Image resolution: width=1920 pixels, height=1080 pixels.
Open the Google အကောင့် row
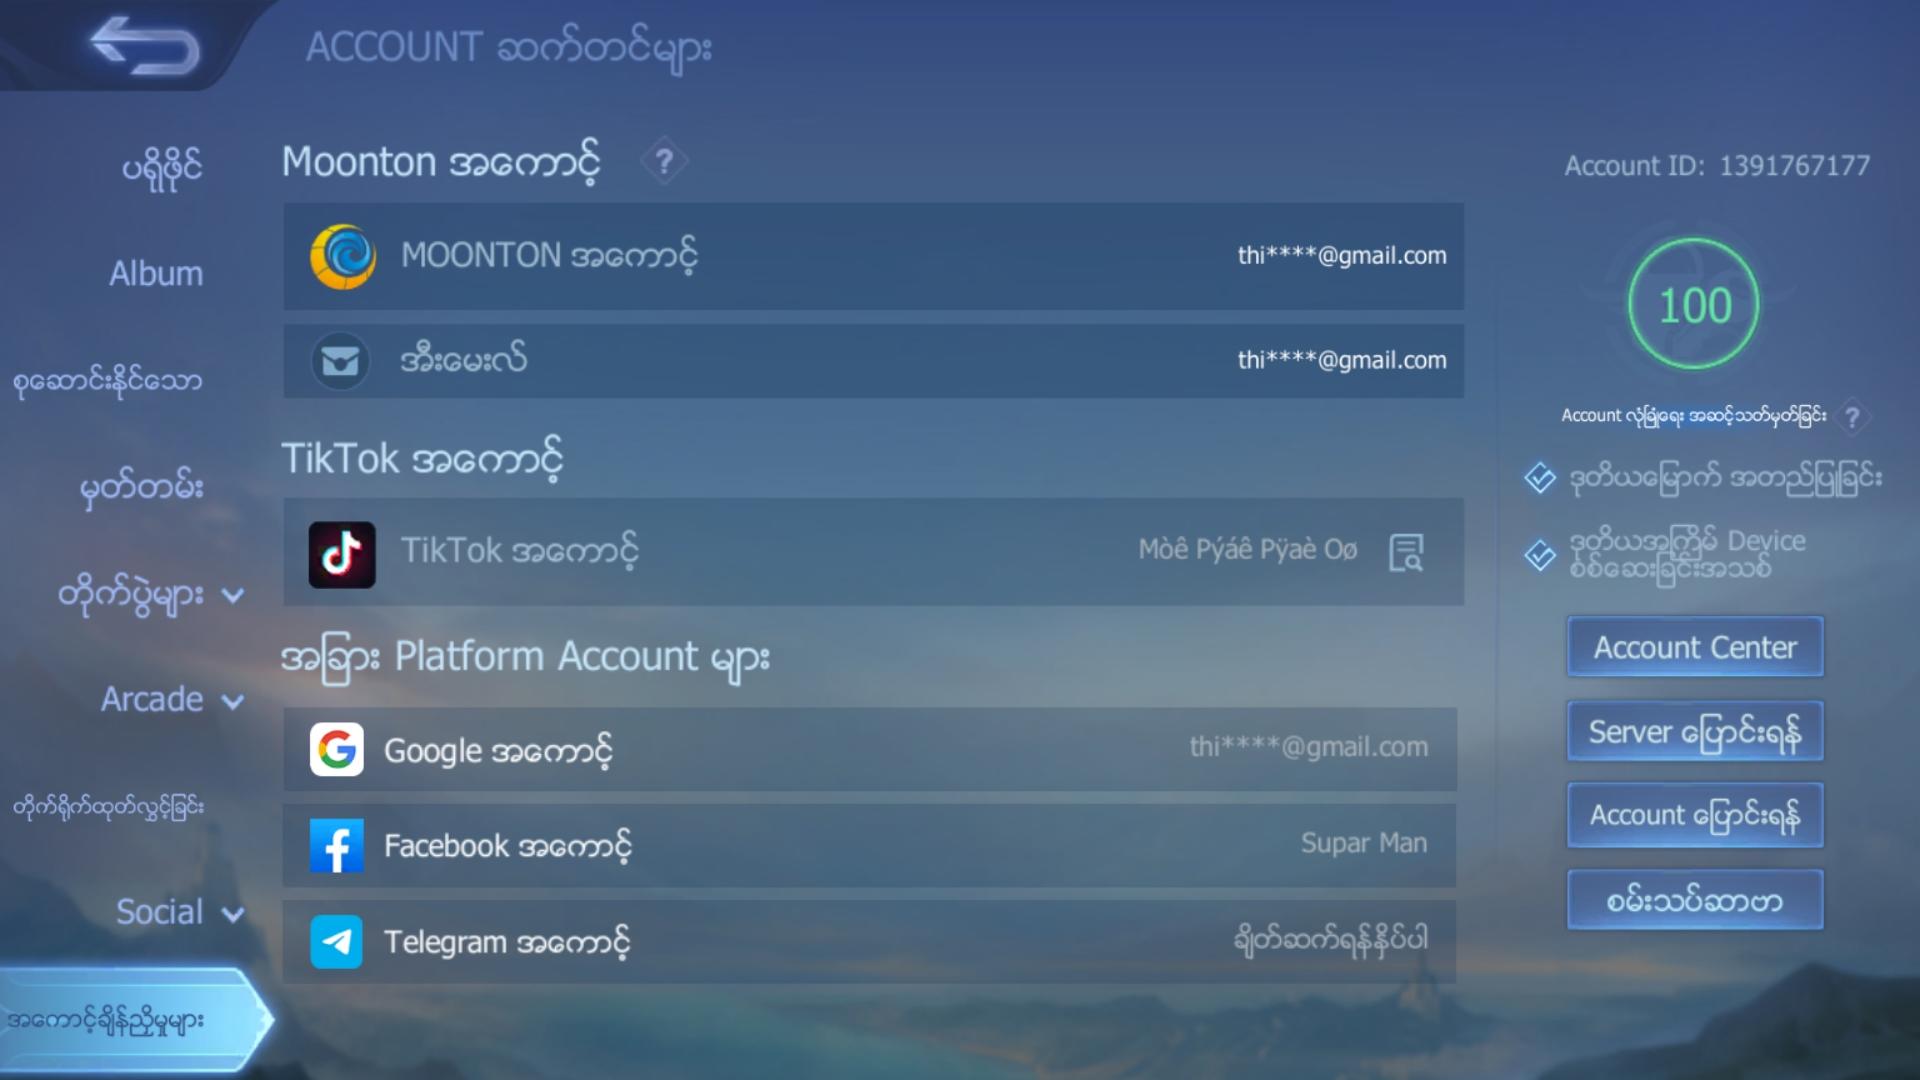pyautogui.click(x=869, y=749)
